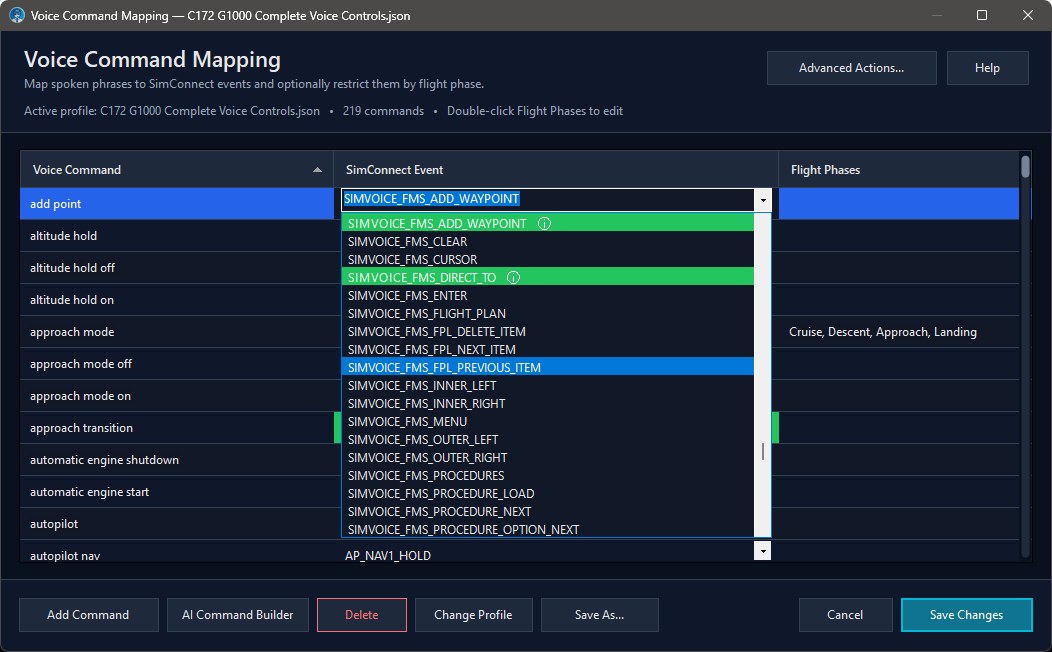Select SIMVOICE_FMS_FLIGHT_PLAN event
This screenshot has height=652, width=1052.
pos(547,314)
